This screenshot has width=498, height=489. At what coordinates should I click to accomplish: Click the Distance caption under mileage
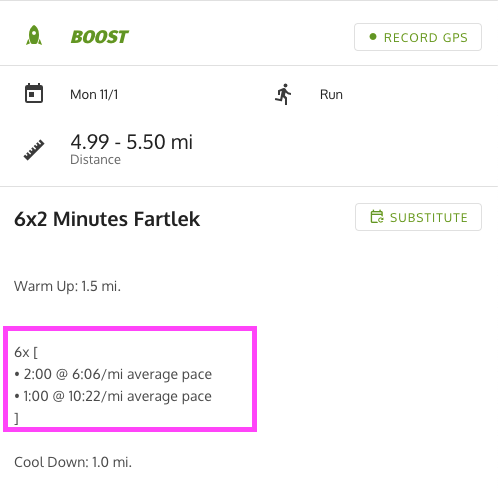click(x=96, y=160)
